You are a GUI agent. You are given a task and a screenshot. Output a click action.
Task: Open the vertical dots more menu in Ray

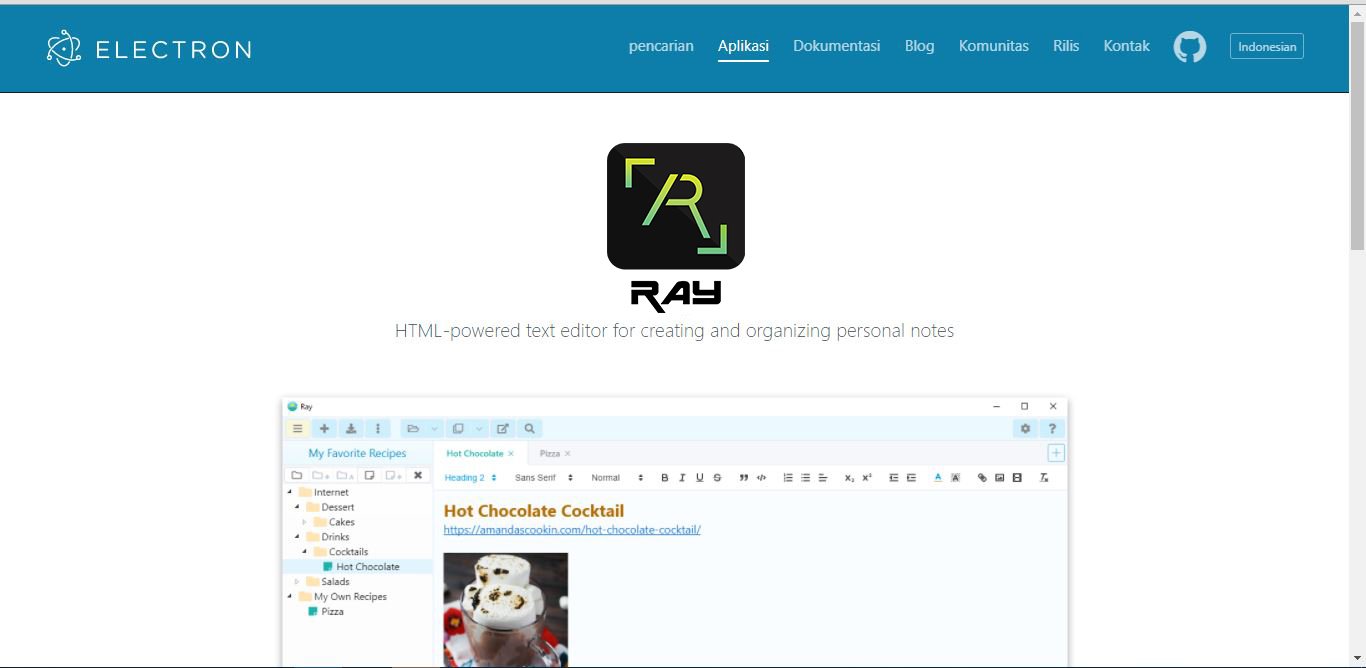click(x=377, y=428)
